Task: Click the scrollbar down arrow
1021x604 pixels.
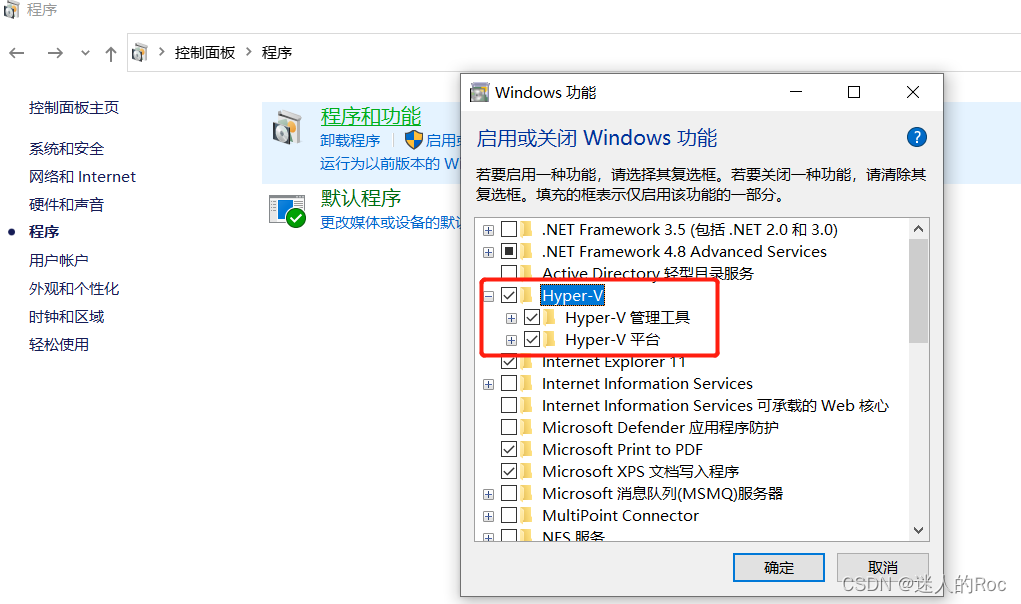Action: click(918, 530)
